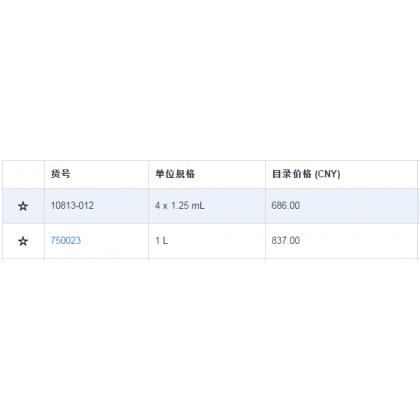
Task: Favorite the 1 L size option
Action: point(23,241)
